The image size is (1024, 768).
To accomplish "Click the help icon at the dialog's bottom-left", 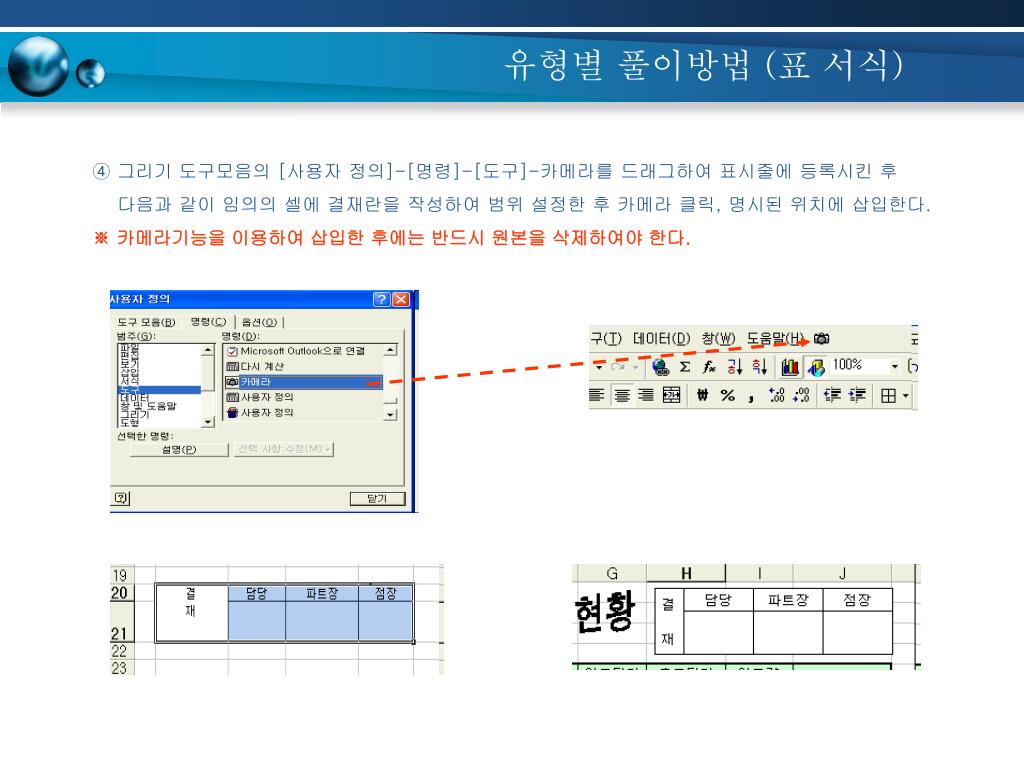I will pos(121,498).
